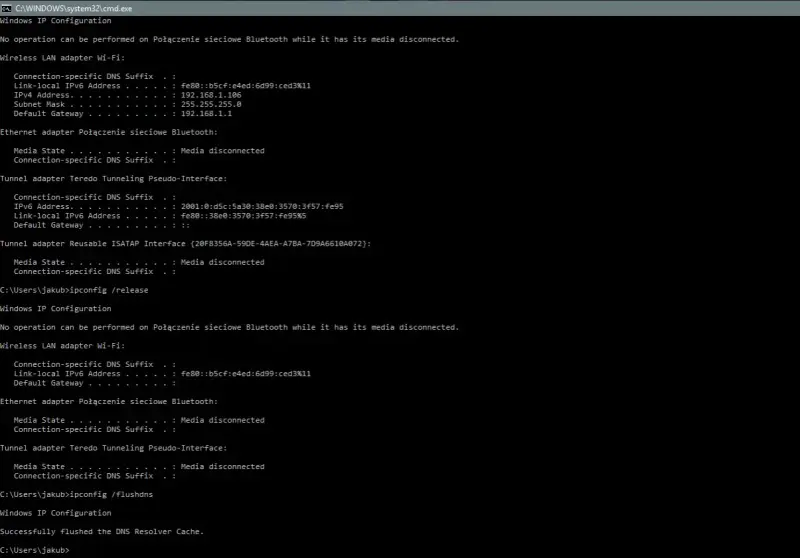Screen dimensions: 800x558
Task: Click 'Successfully flushed the DNS Resolver Cache.' message
Action: tap(102, 531)
